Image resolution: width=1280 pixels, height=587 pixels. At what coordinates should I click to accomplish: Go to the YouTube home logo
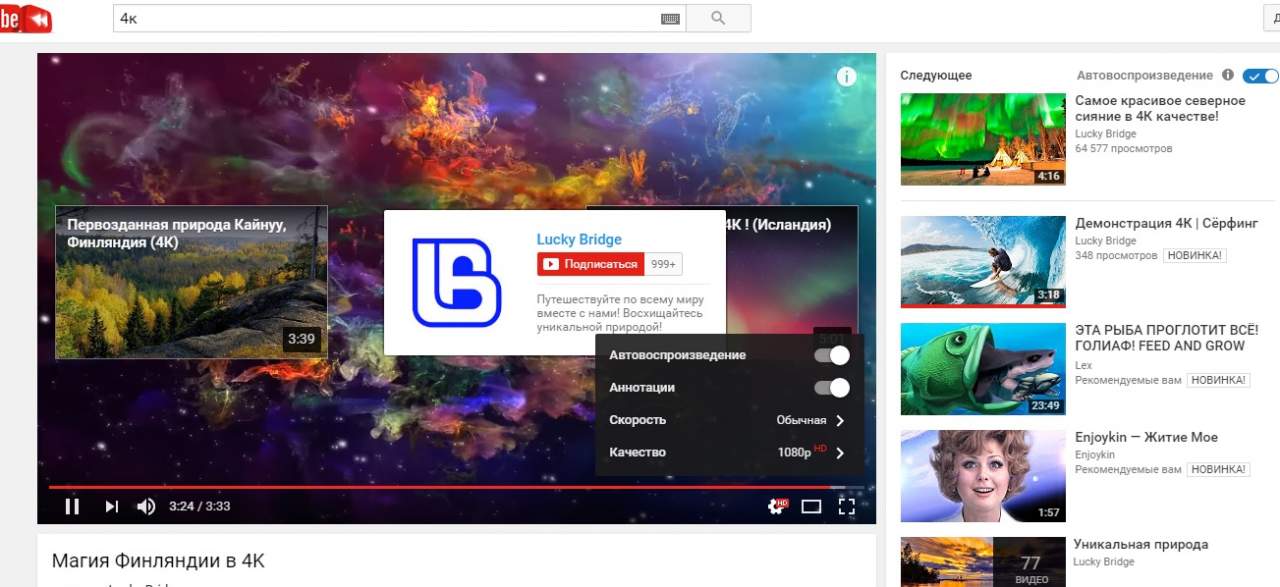coord(26,18)
